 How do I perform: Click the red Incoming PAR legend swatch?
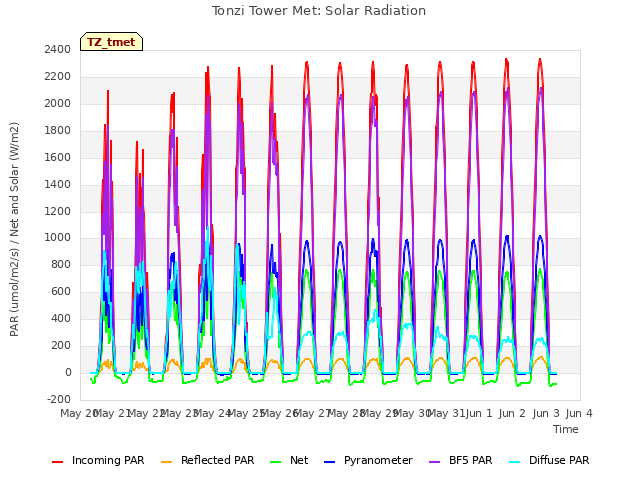[x=58, y=462]
